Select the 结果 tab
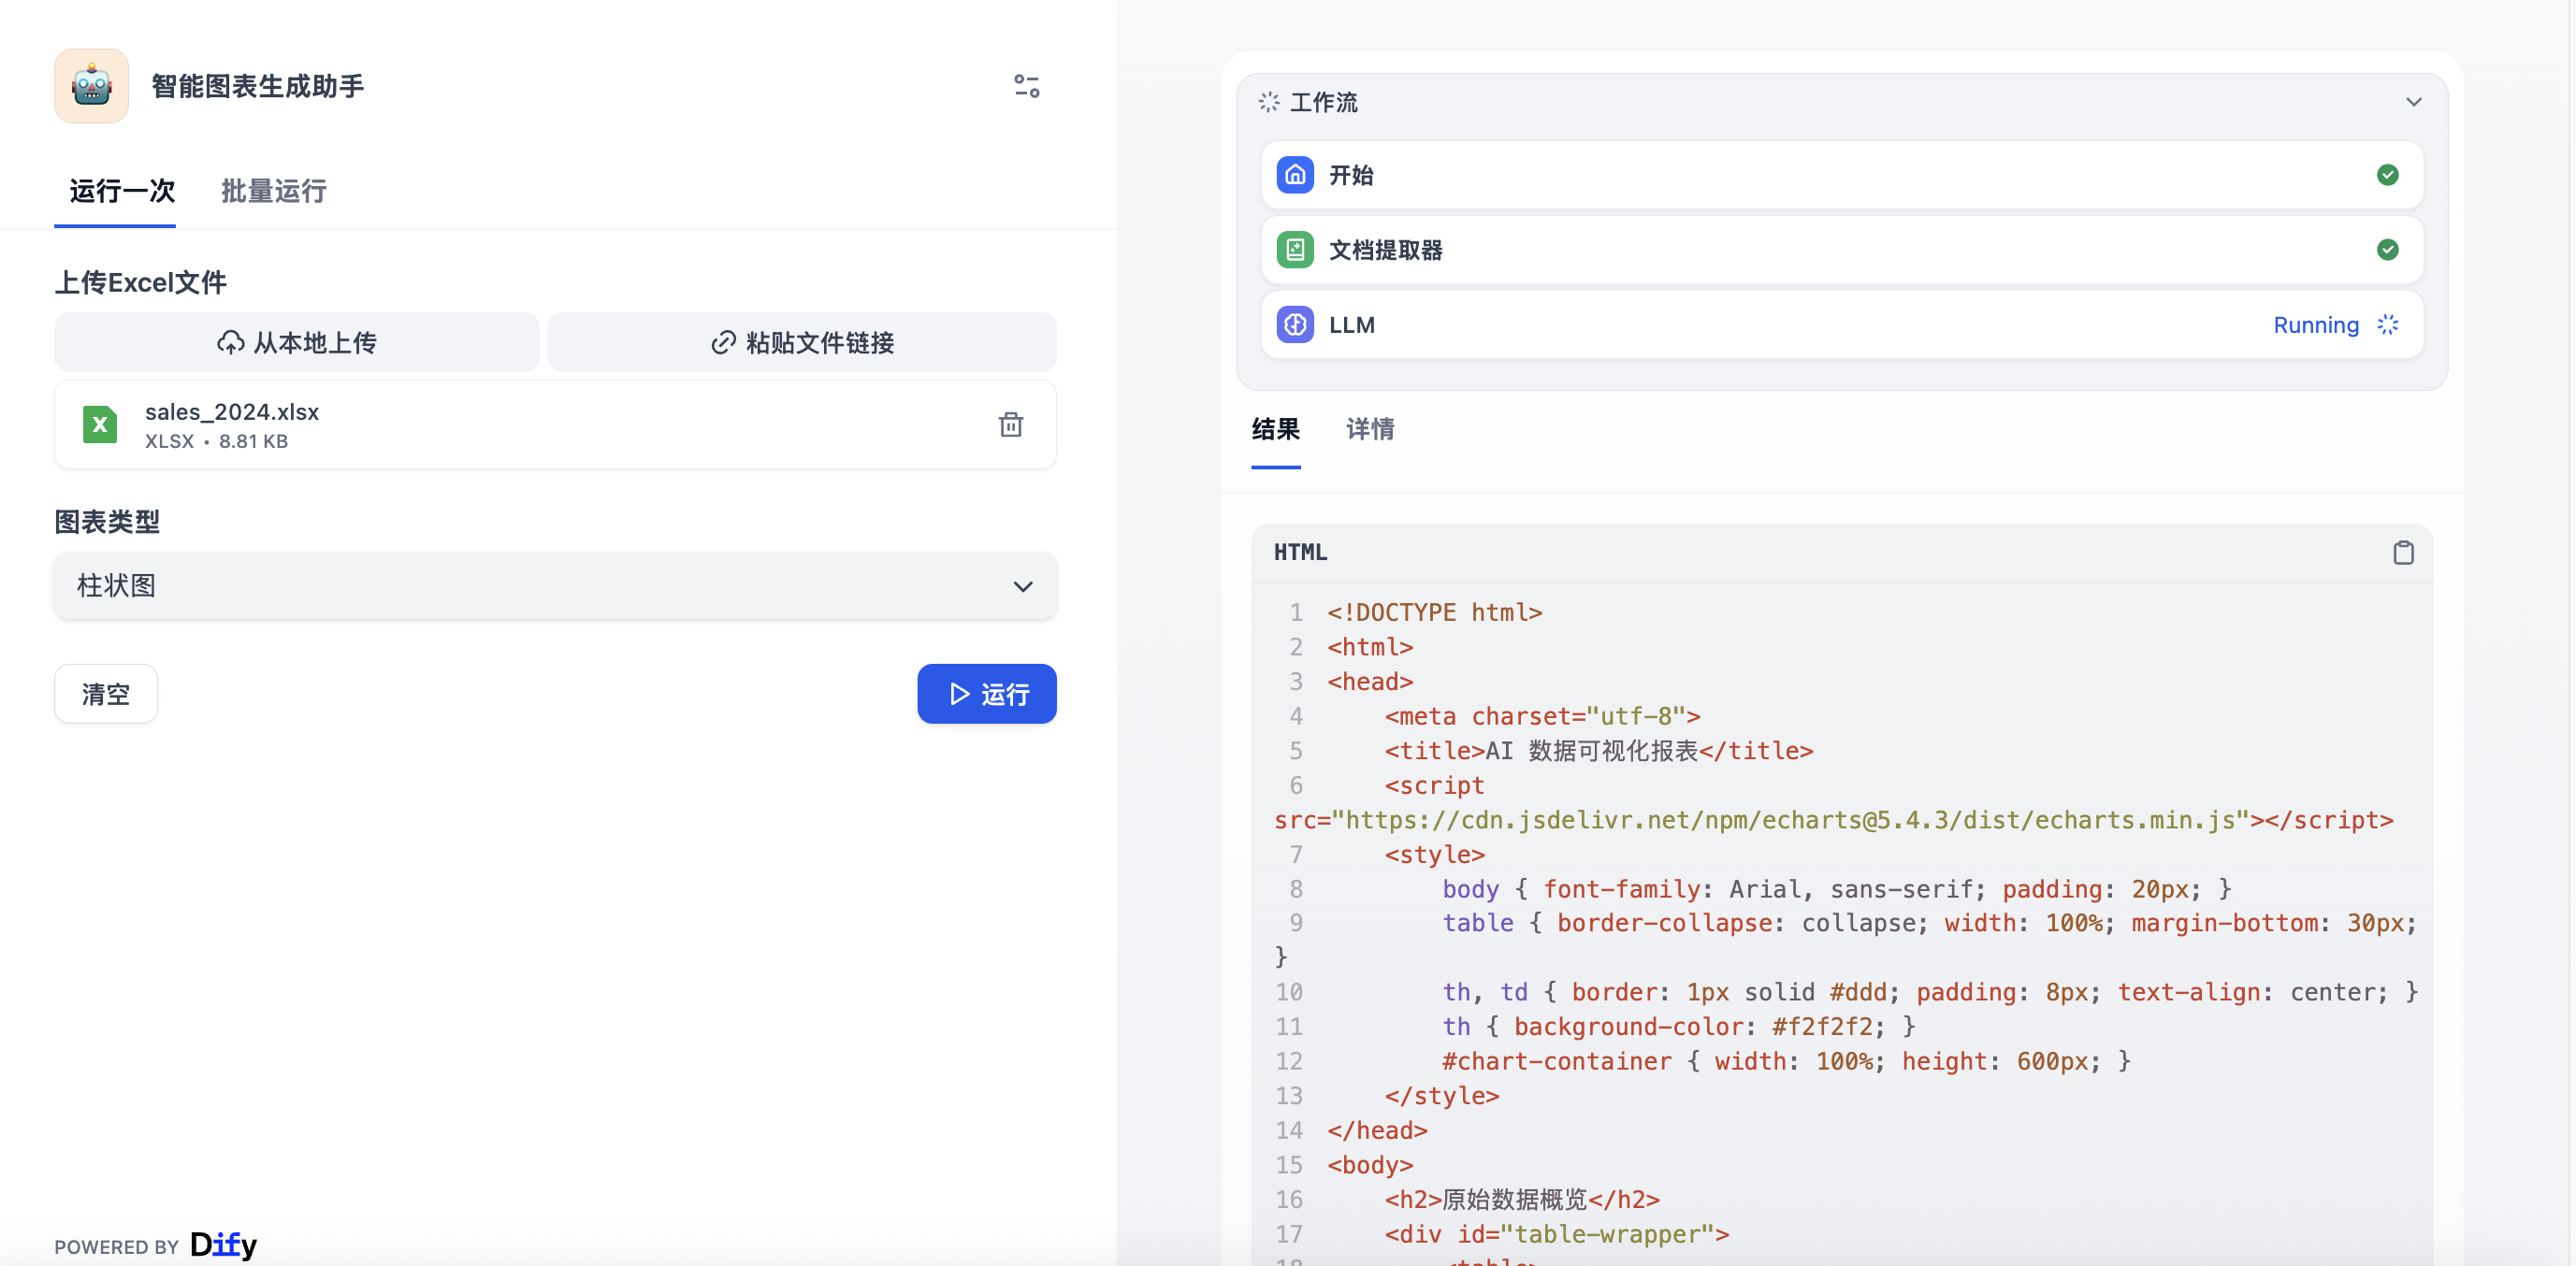The height and width of the screenshot is (1266, 2576). tap(1275, 429)
